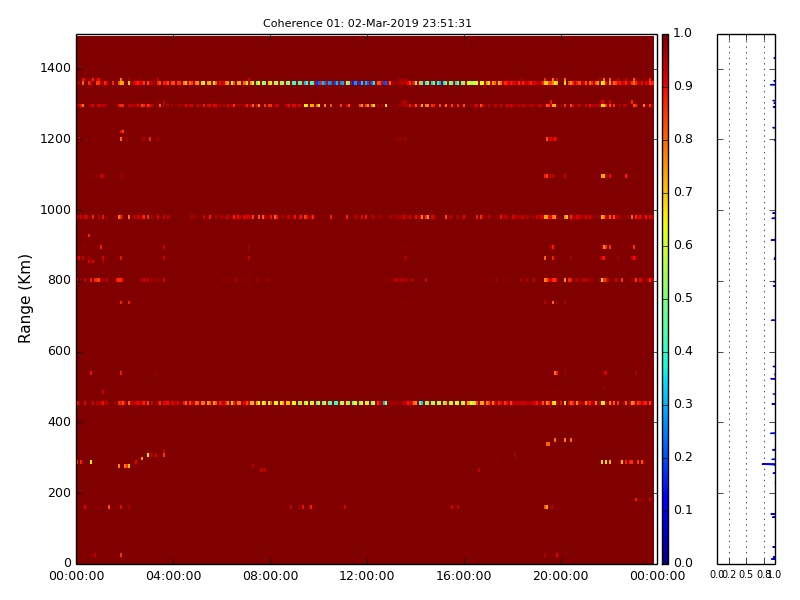Click the colorbar 0.9 label

(x=683, y=86)
